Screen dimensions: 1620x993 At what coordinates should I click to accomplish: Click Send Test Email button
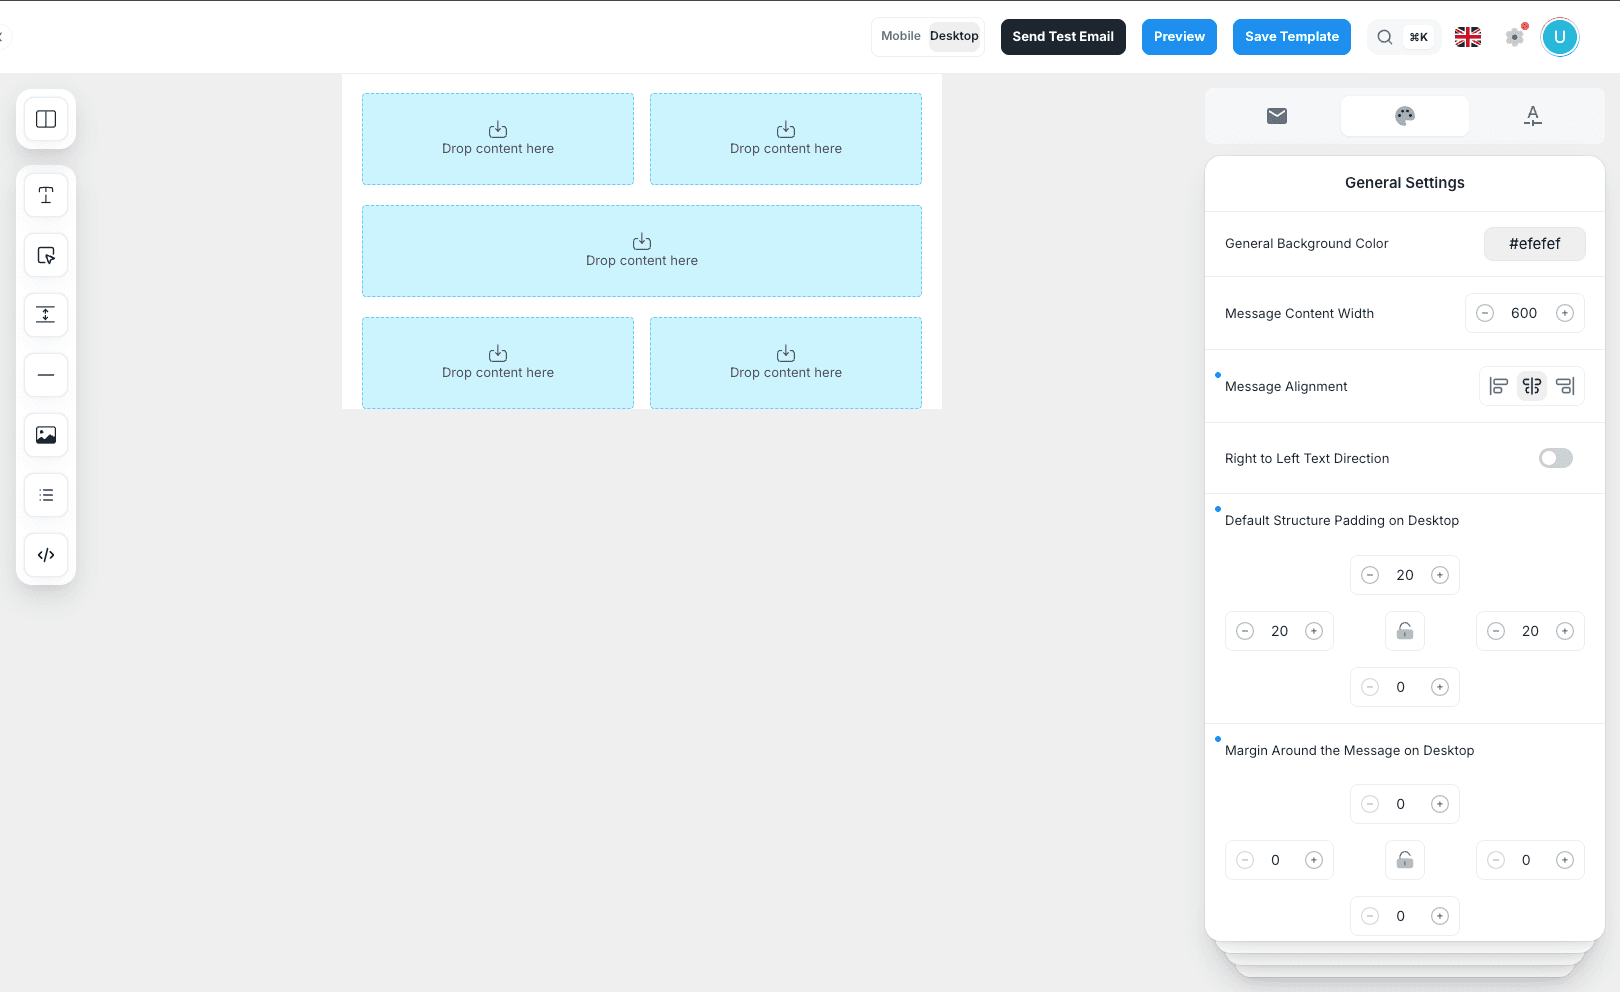1063,37
